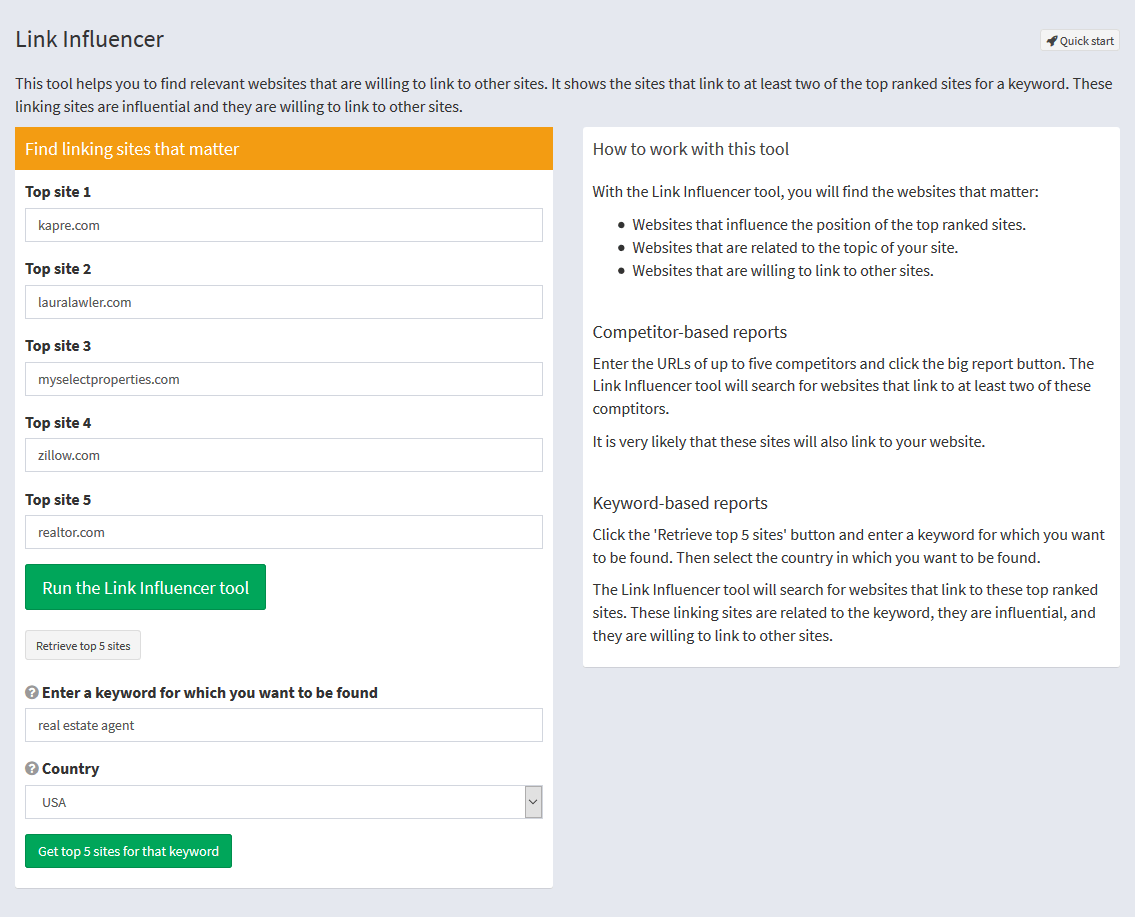Screen dimensions: 1135x917
Task: Click the rocket icon in Quick start
Action: point(1051,41)
